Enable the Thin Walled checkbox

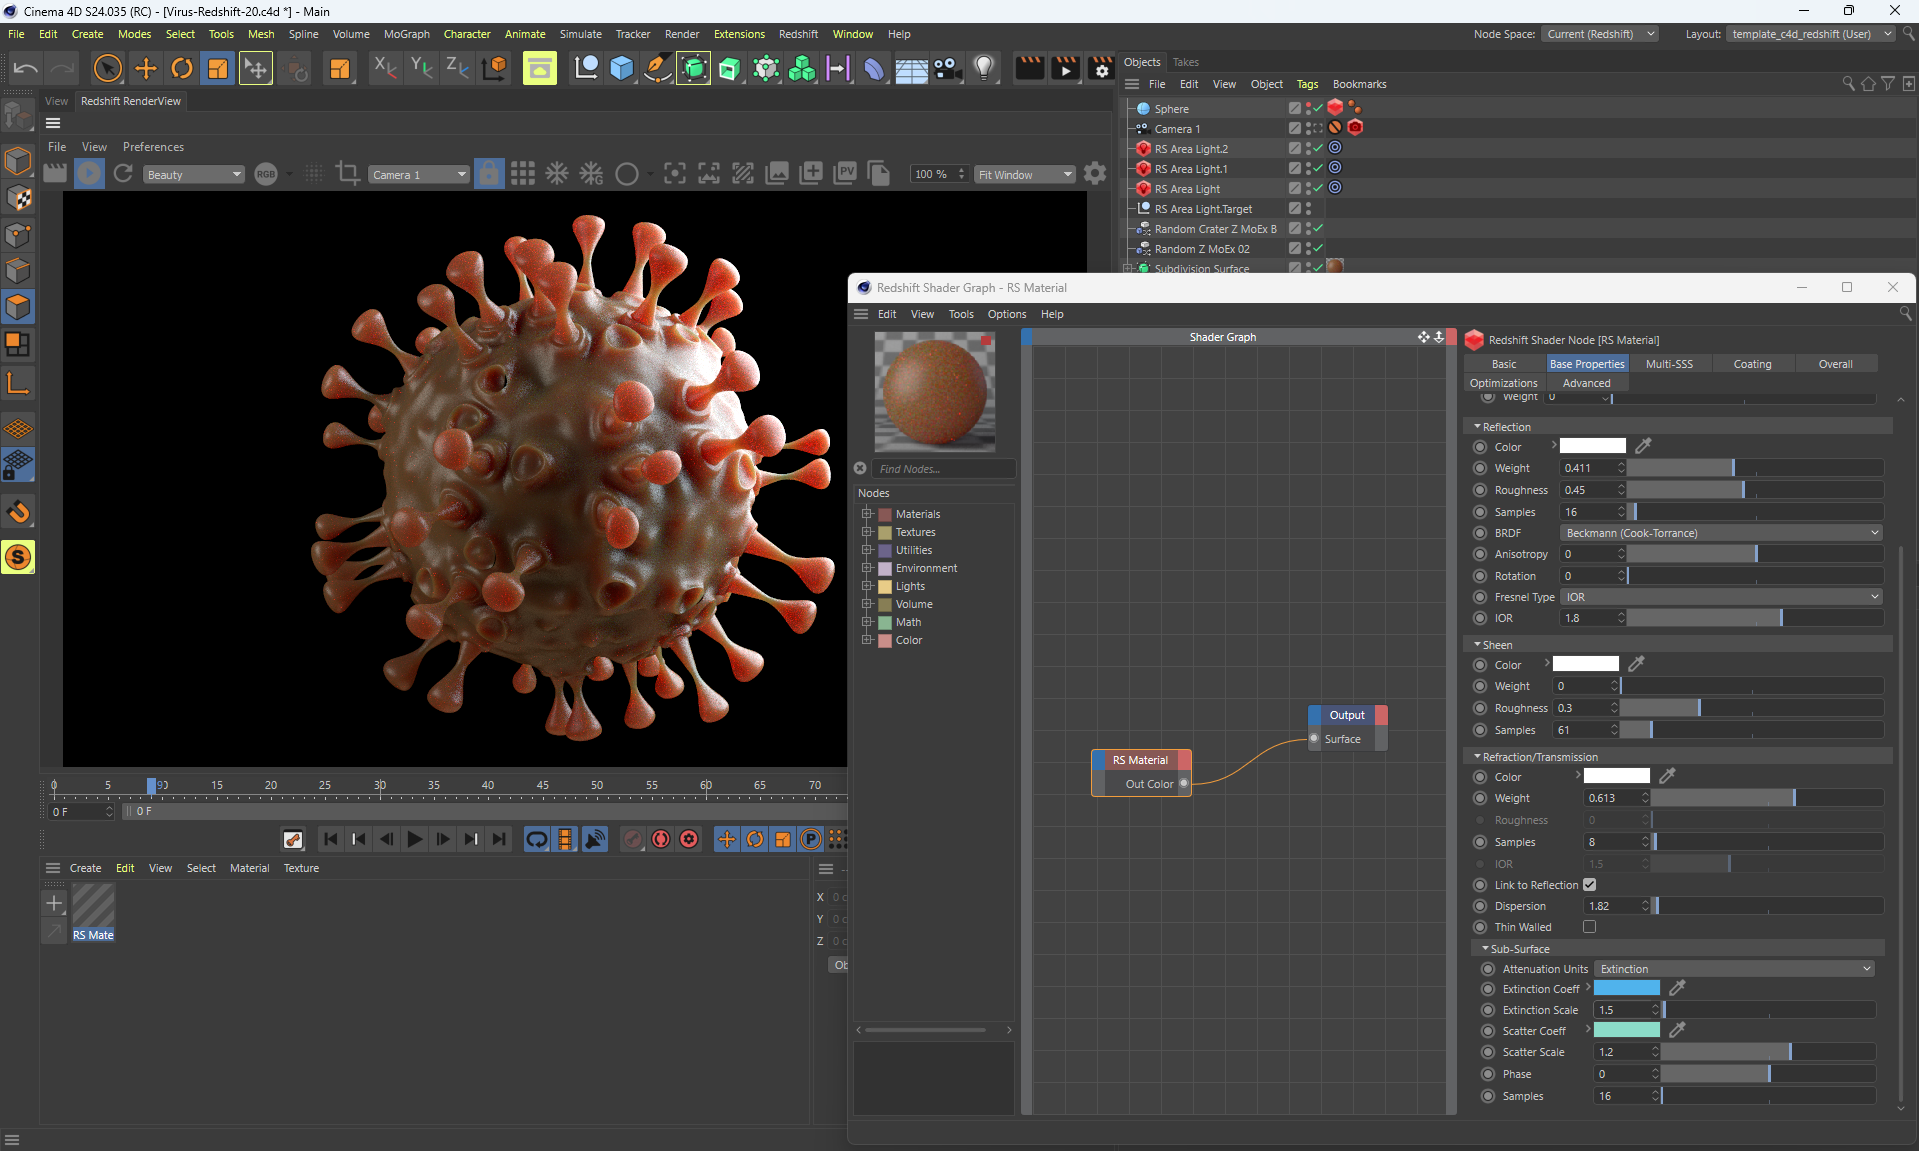point(1589,927)
